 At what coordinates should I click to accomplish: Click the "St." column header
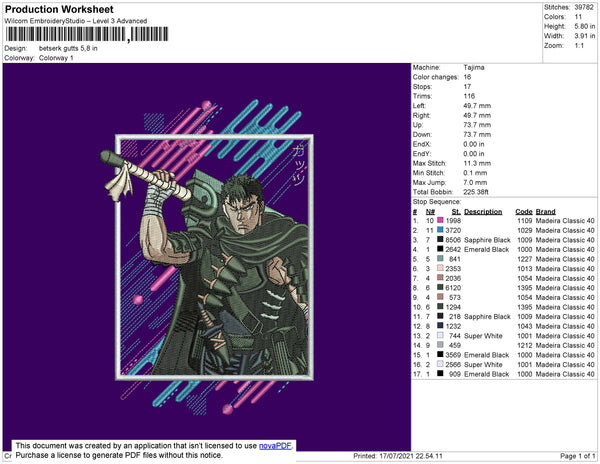pyautogui.click(x=456, y=212)
